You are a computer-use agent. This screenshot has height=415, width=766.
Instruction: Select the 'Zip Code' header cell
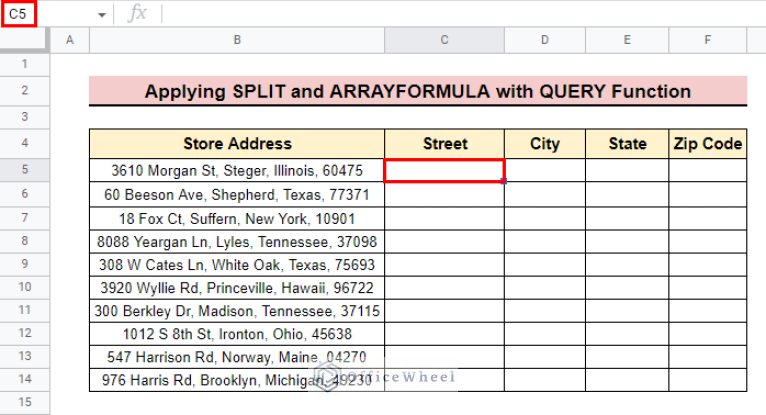[707, 144]
